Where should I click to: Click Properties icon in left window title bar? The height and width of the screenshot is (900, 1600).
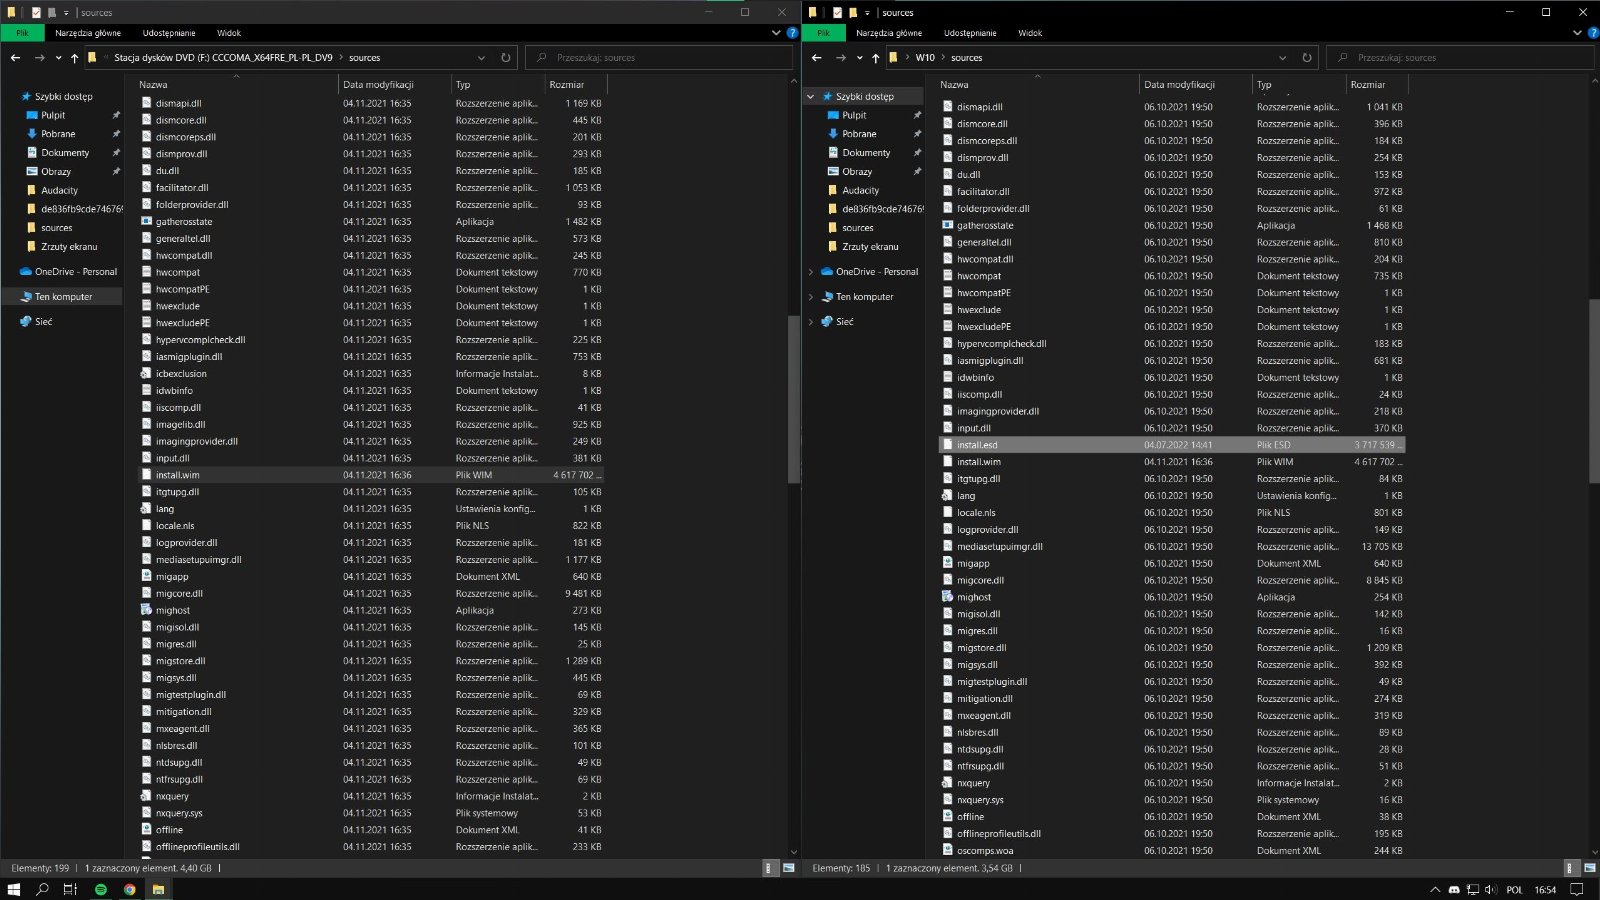tap(36, 13)
